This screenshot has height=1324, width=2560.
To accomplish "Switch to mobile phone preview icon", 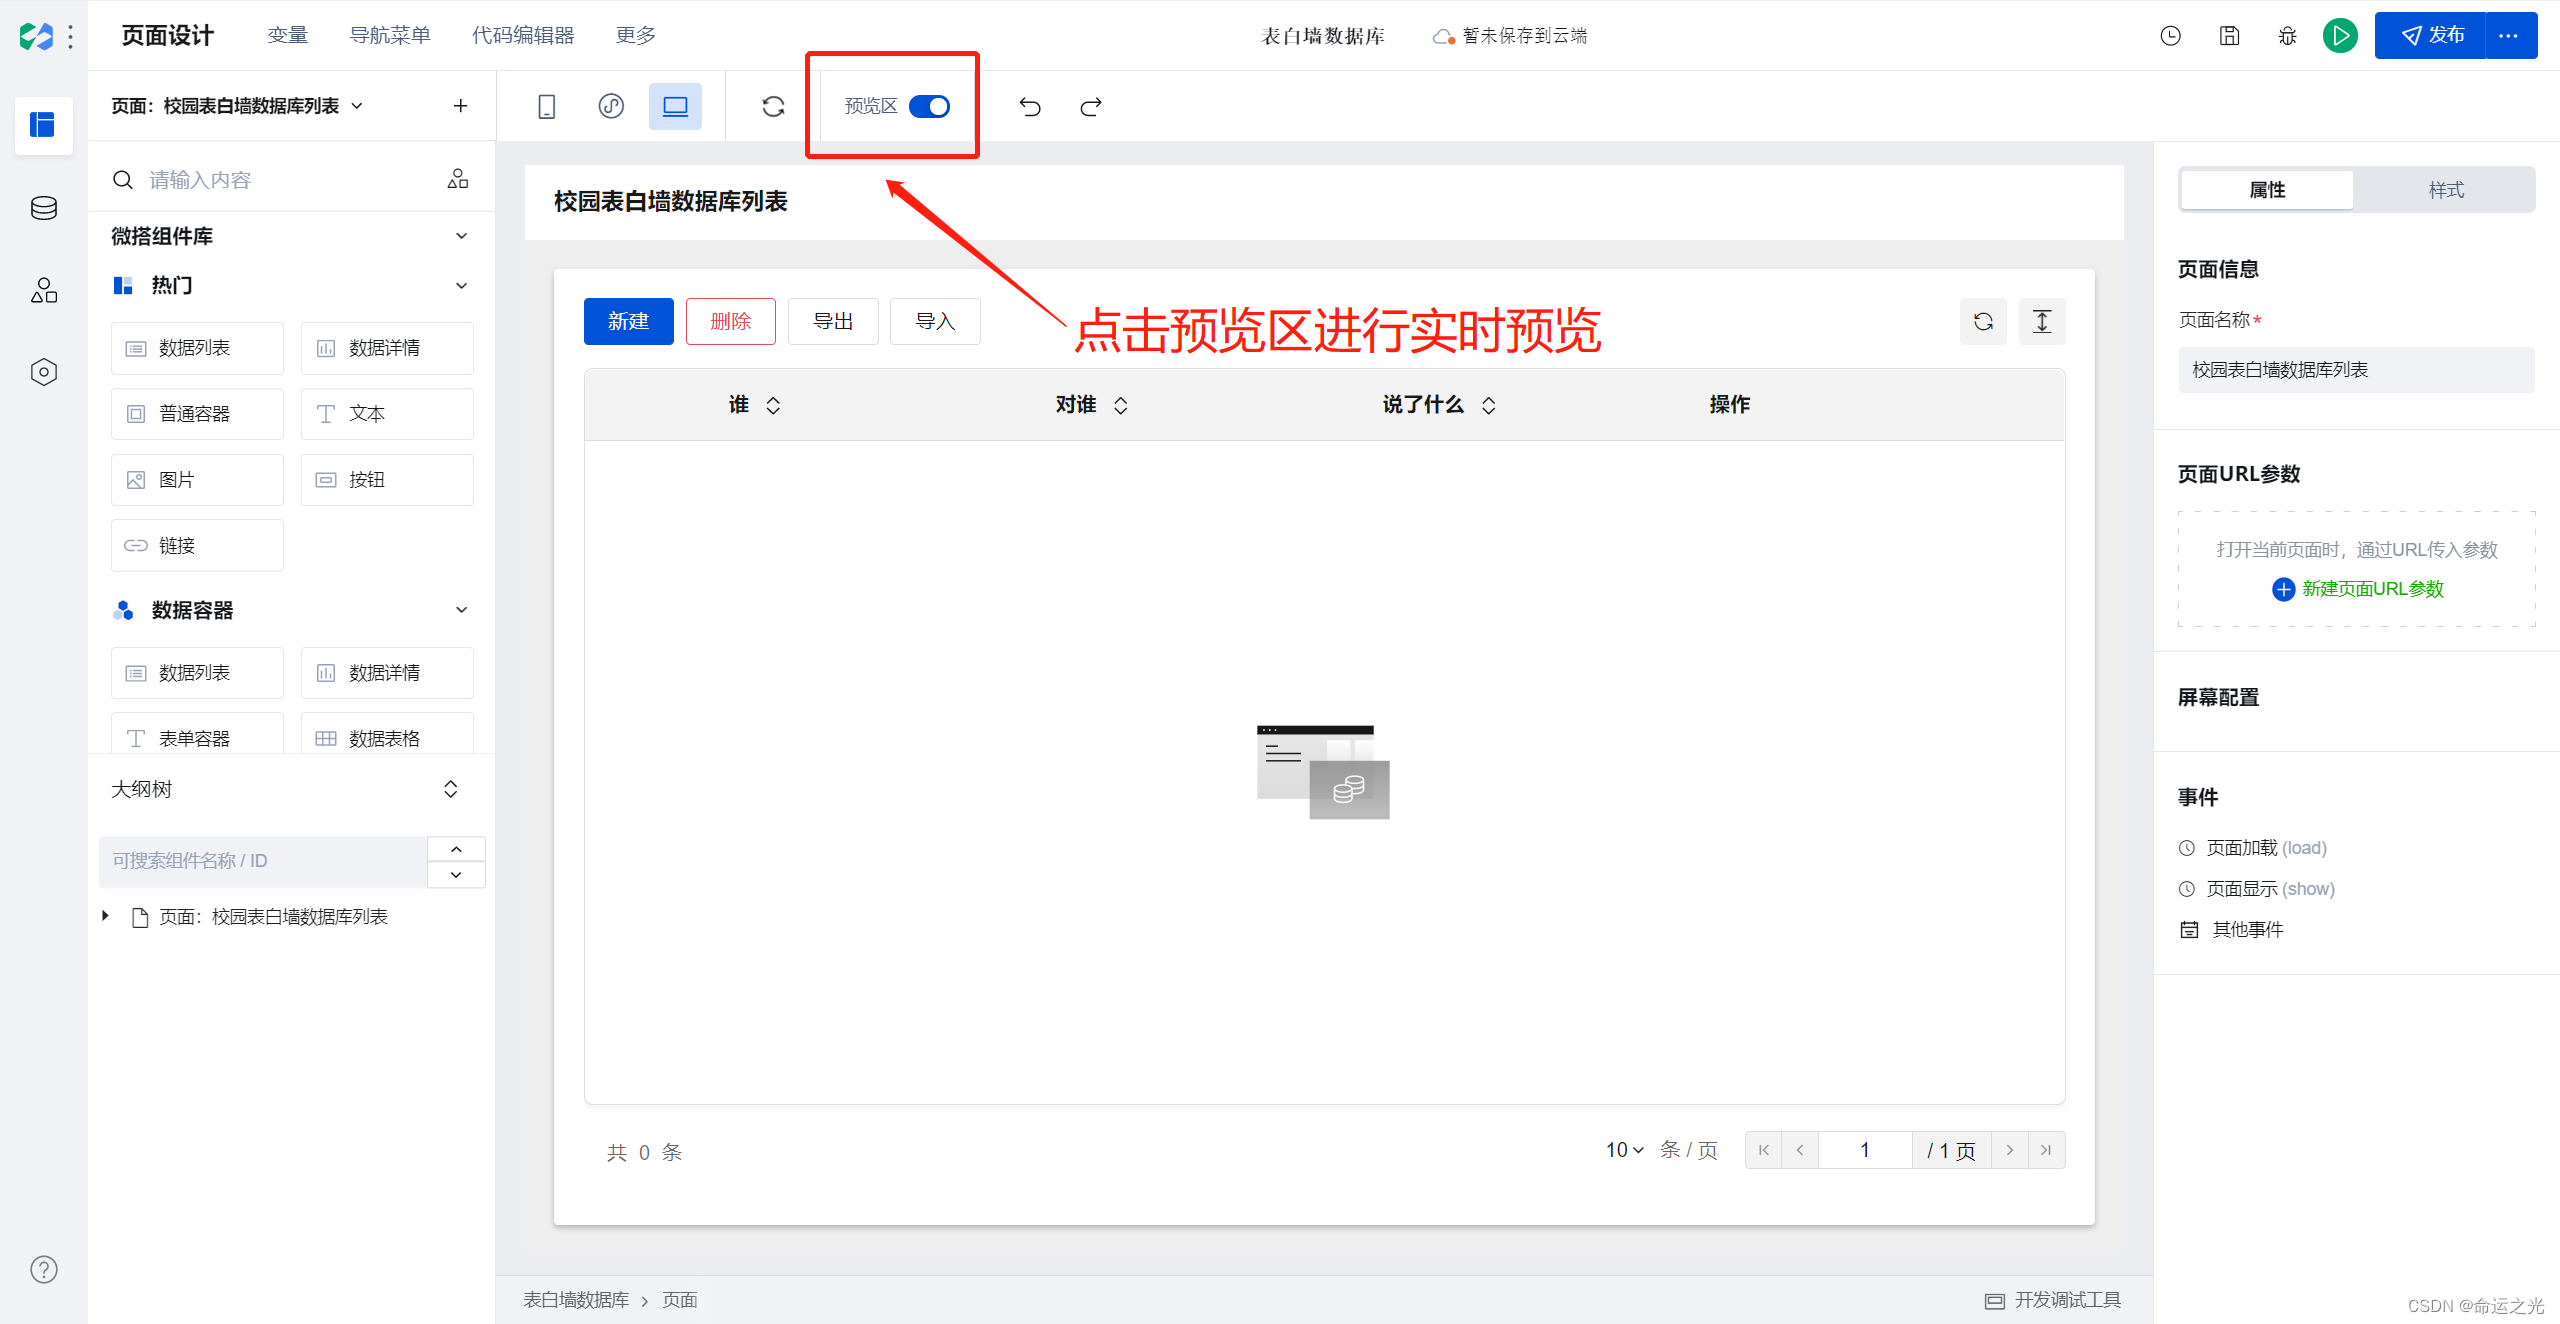I will [546, 106].
